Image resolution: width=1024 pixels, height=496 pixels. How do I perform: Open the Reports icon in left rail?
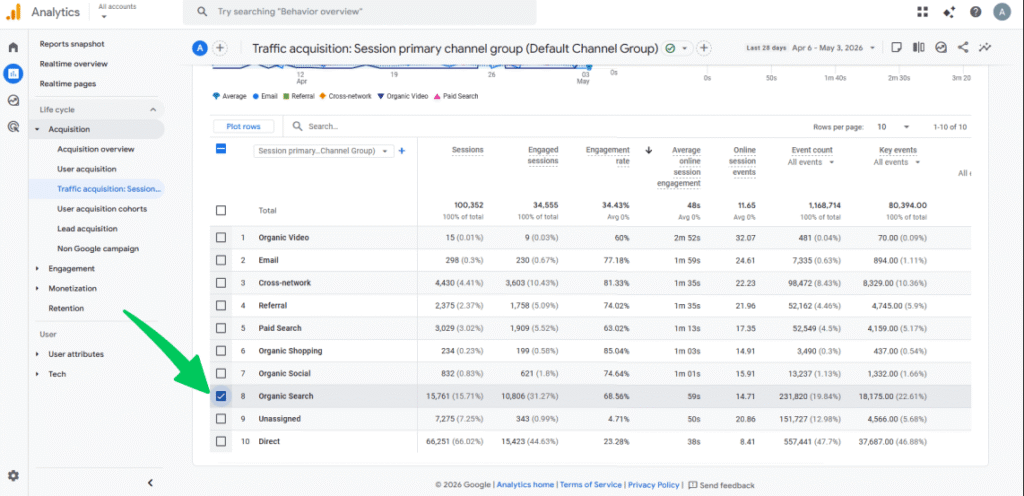(x=13, y=74)
